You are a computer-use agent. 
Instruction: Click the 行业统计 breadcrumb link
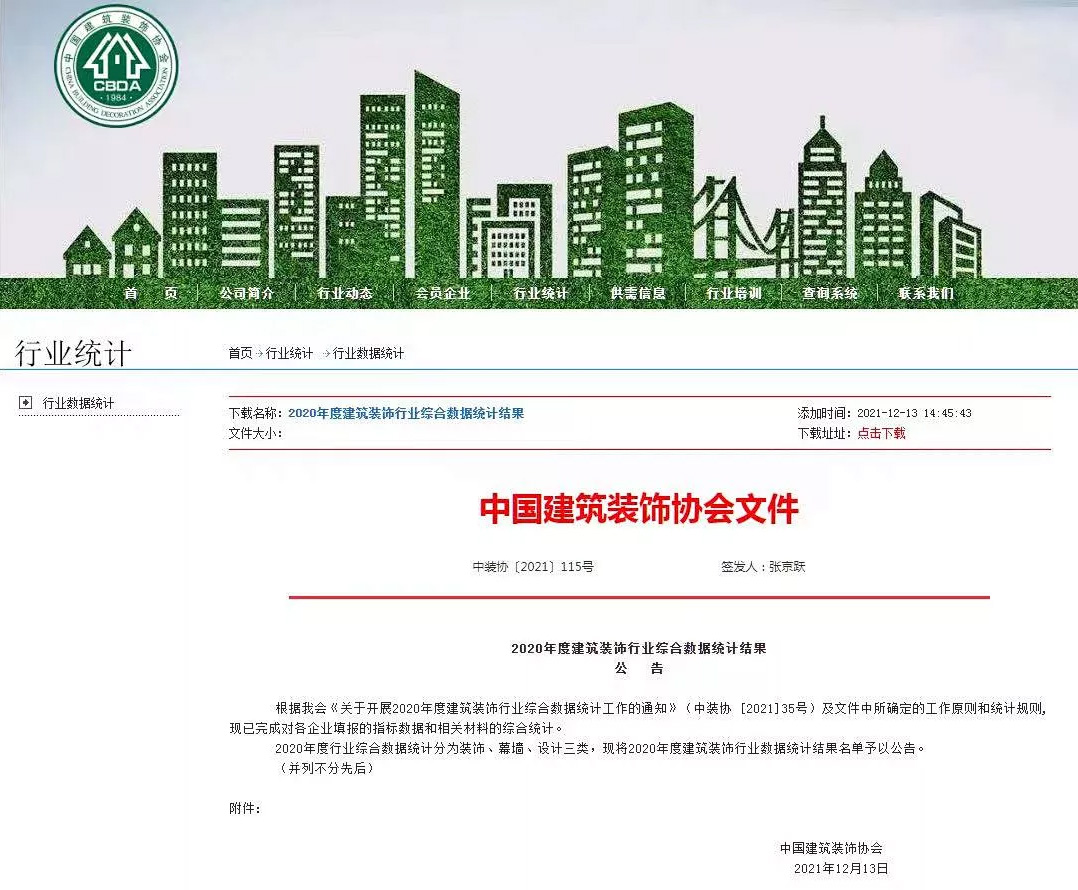(x=289, y=353)
